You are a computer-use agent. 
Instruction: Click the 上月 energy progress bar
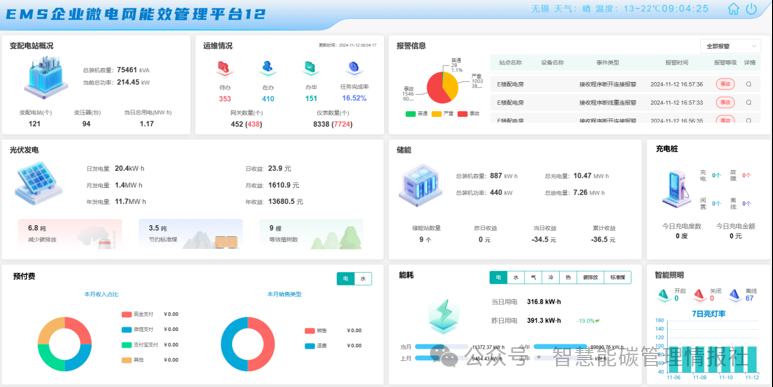(441, 358)
